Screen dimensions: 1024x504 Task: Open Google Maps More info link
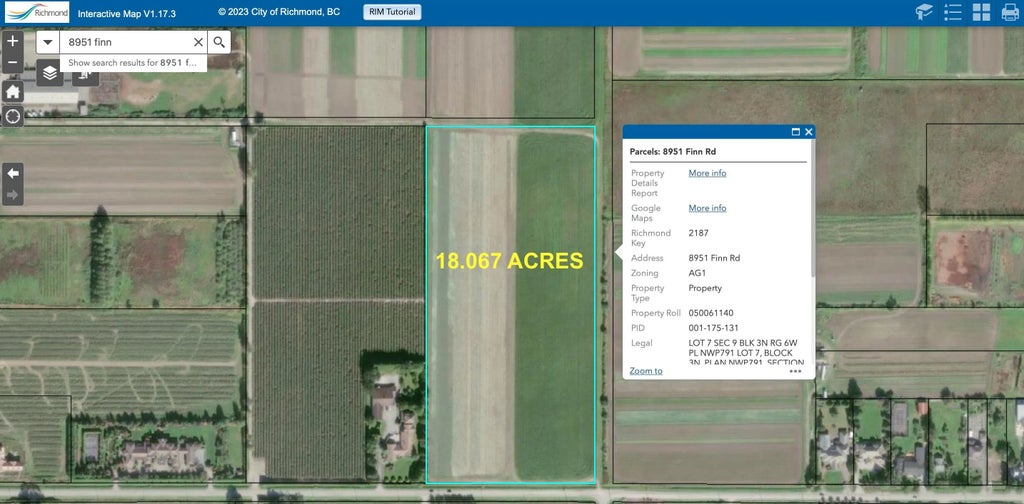click(x=707, y=208)
